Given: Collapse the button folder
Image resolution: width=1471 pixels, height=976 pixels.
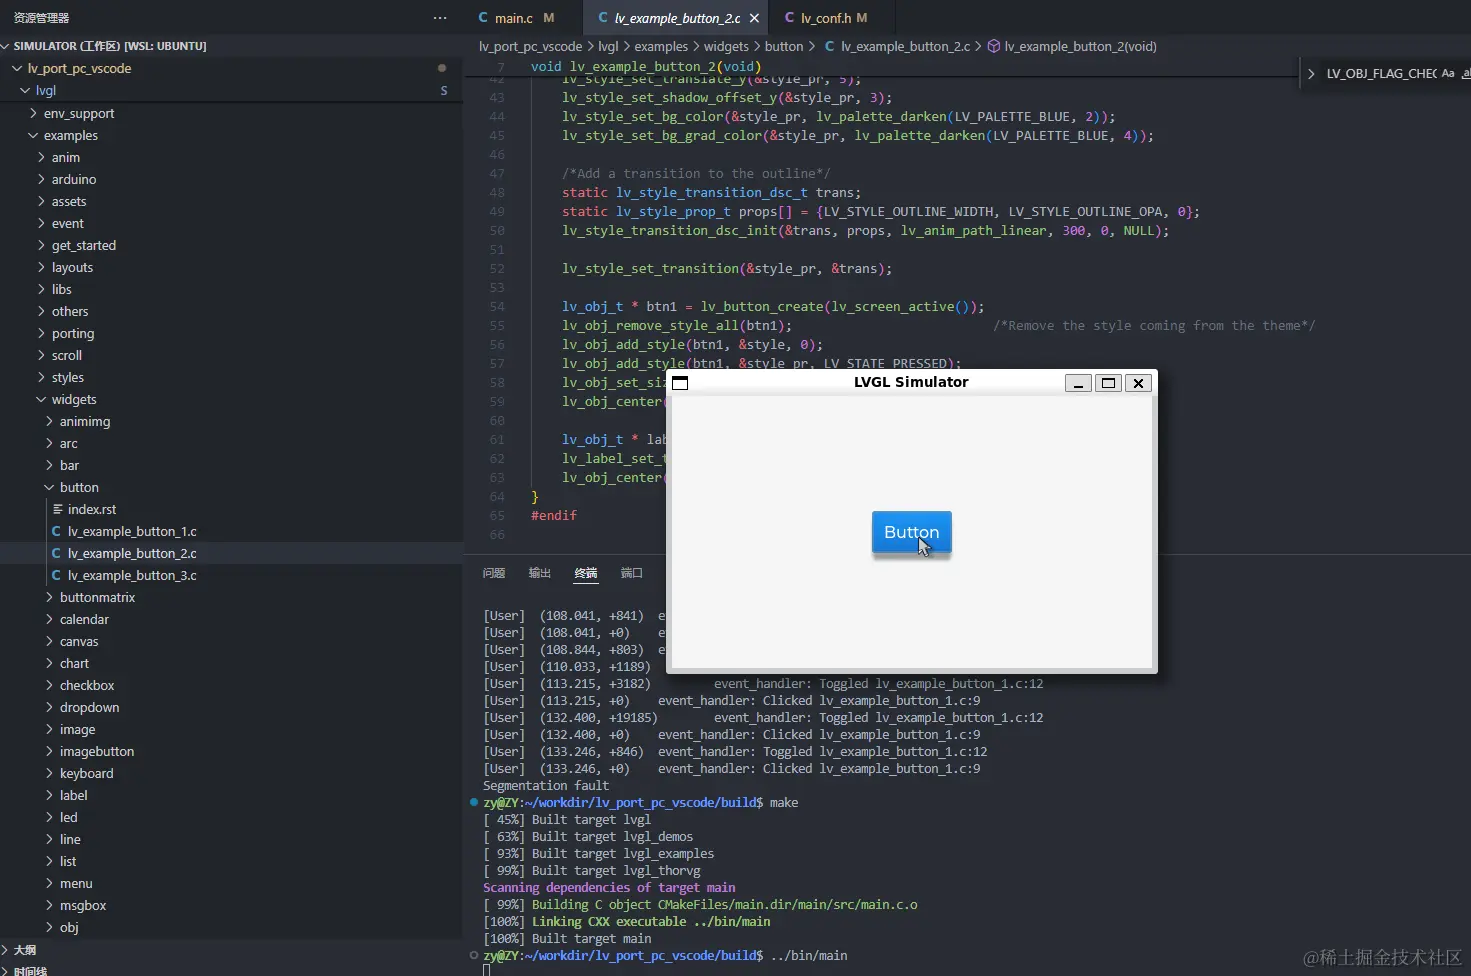Looking at the screenshot, I should (49, 487).
